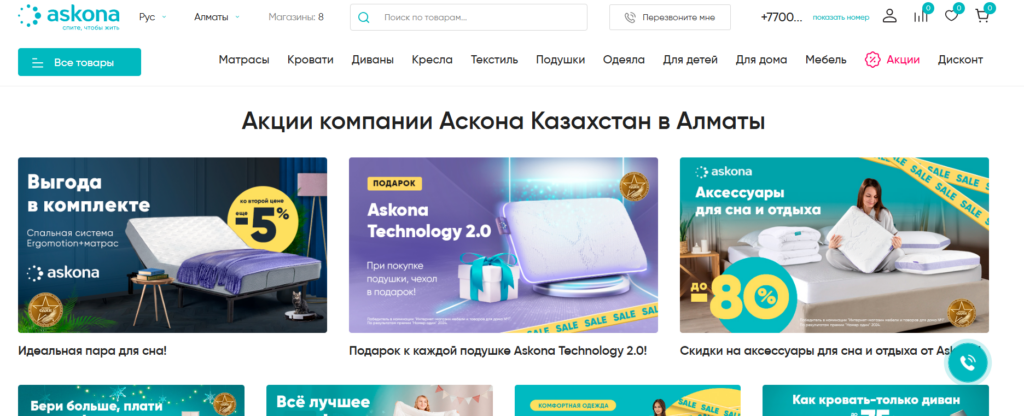The image size is (1024, 416).
Task: Click the Askona logo
Action: pos(69,17)
